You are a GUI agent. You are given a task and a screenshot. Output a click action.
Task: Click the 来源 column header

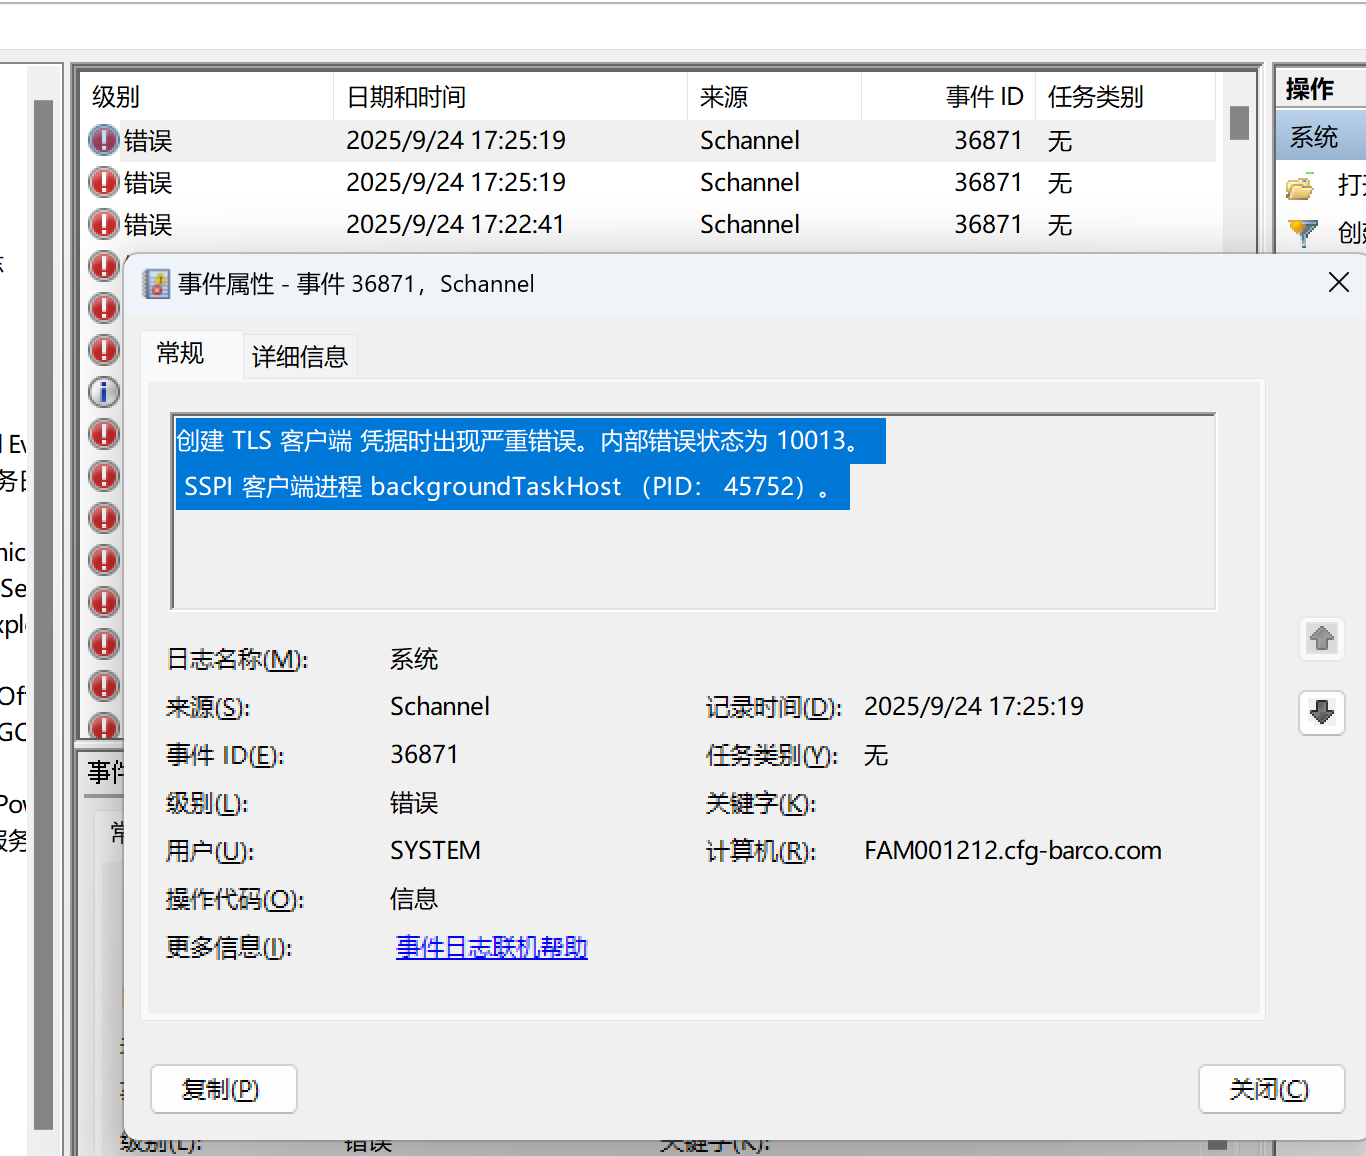coord(722,96)
